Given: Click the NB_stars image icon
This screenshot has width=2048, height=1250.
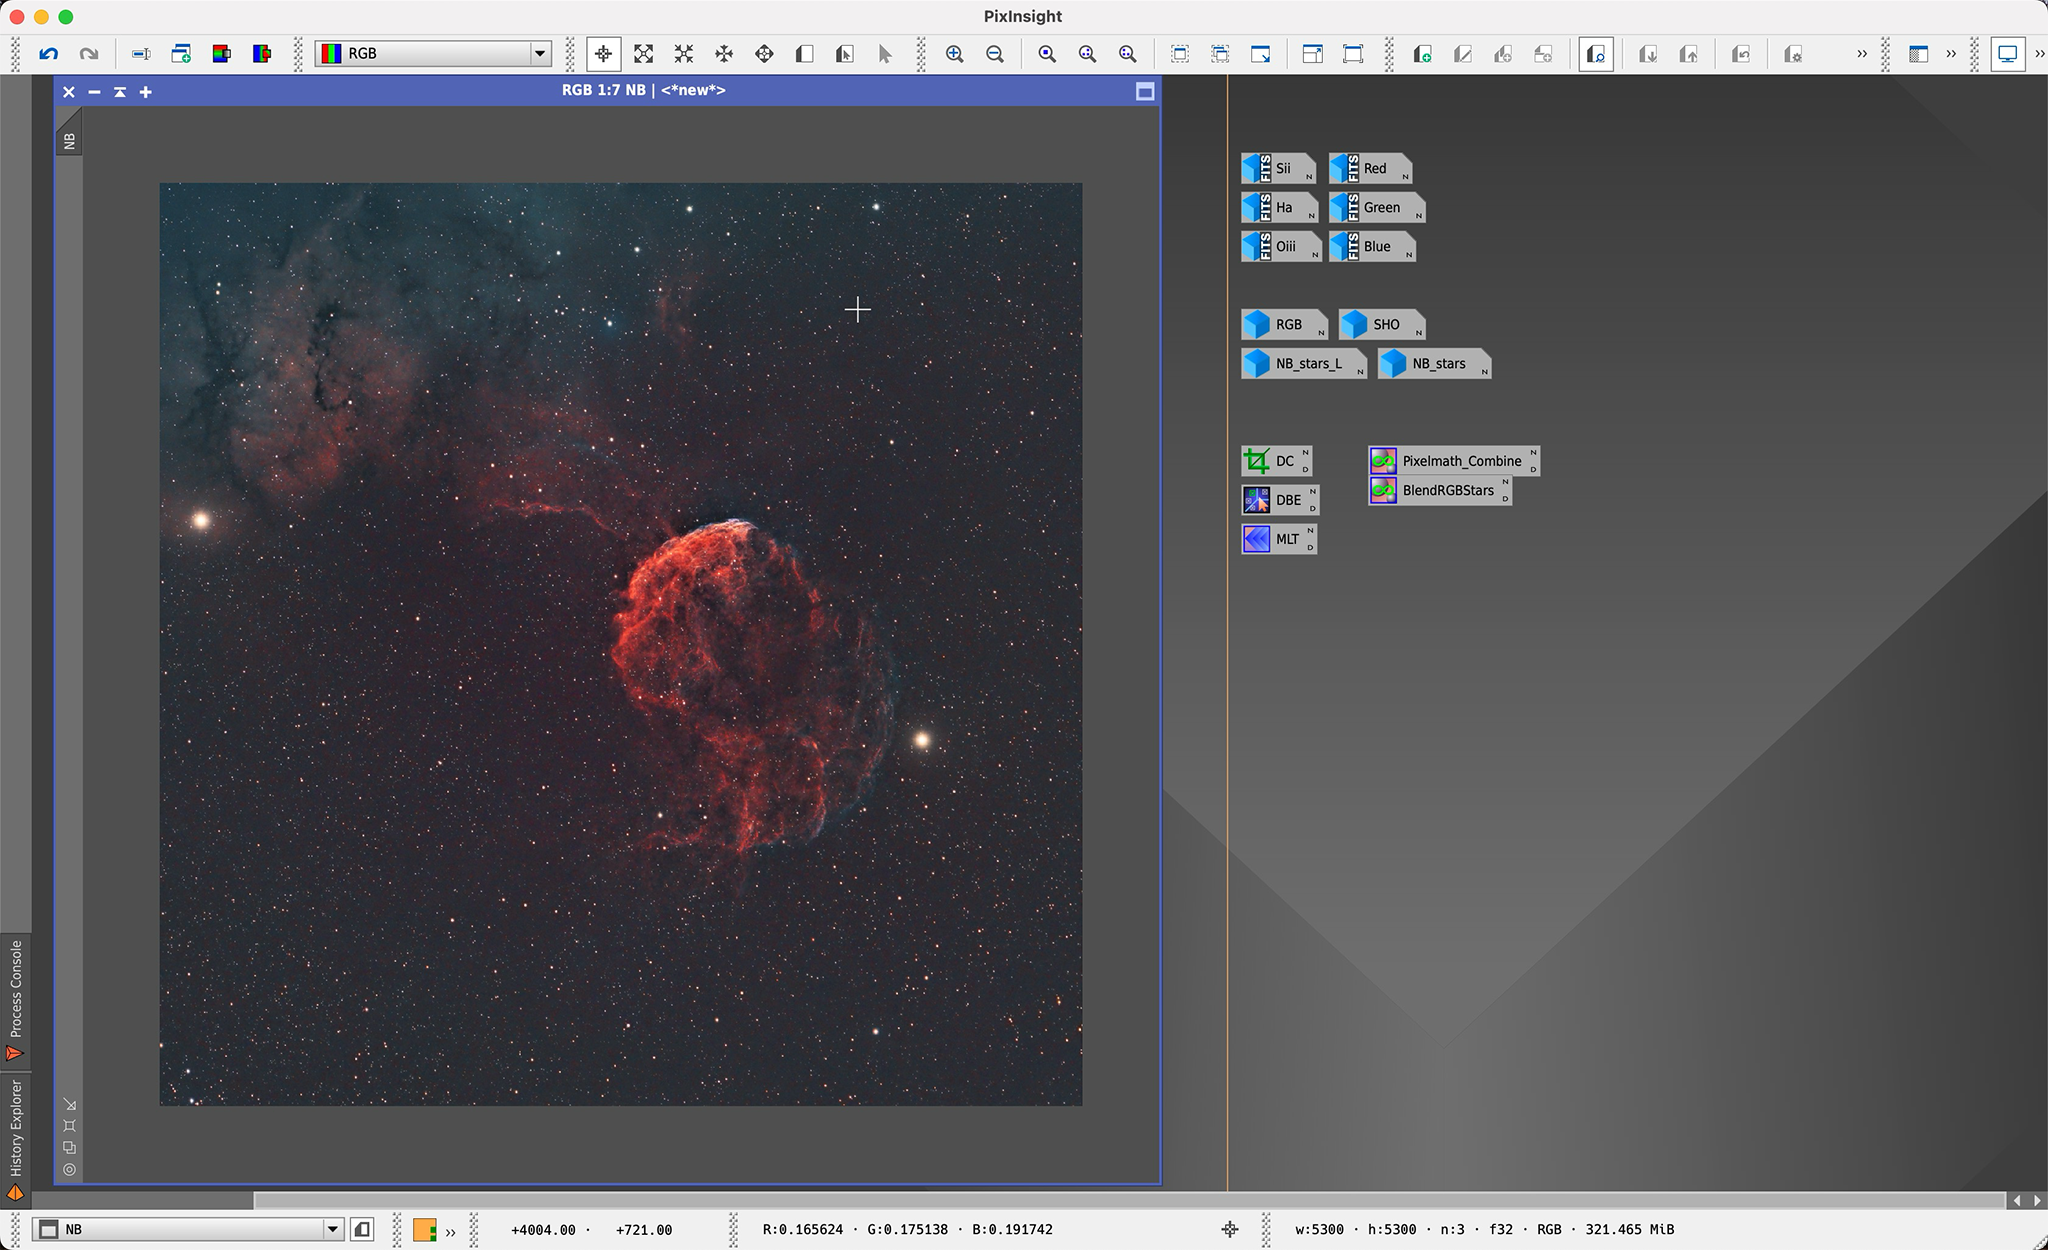Looking at the screenshot, I should pos(1434,363).
